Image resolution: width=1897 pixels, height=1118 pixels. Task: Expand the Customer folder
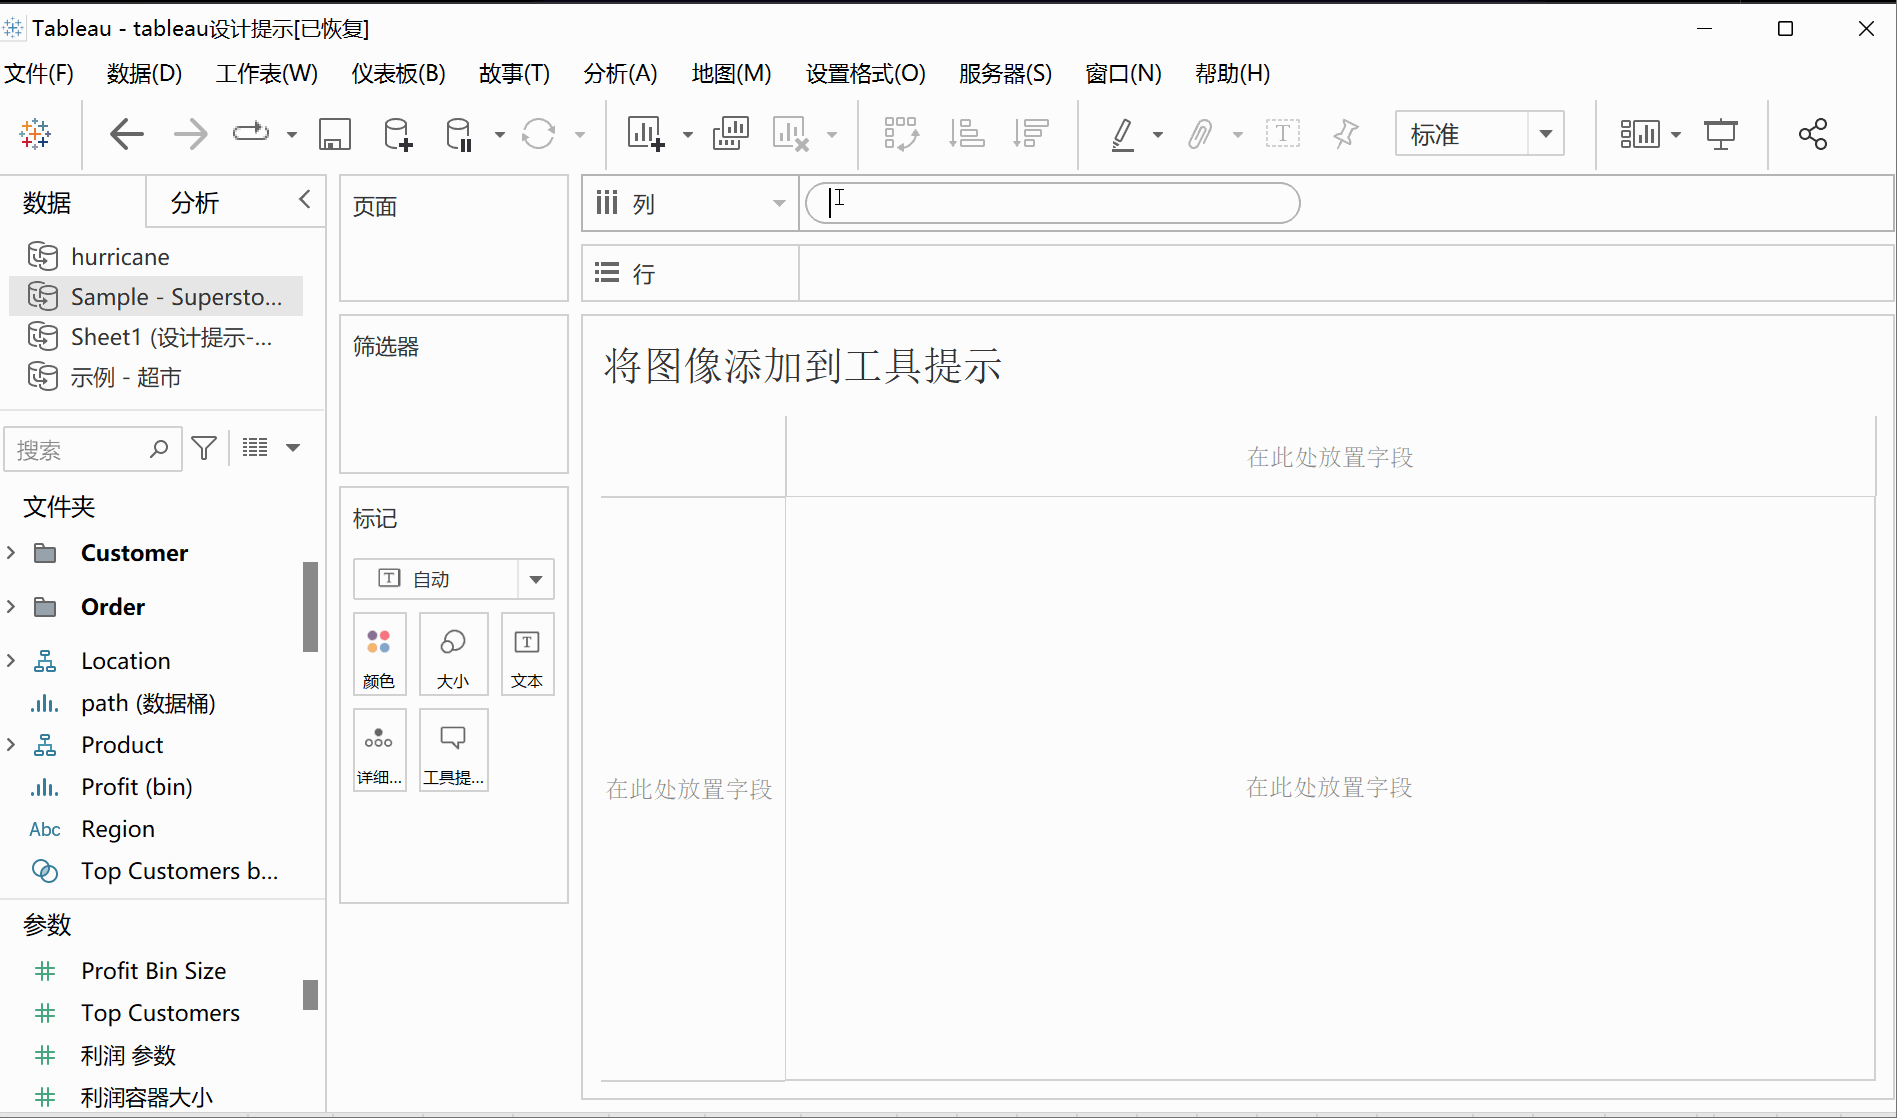[x=11, y=552]
